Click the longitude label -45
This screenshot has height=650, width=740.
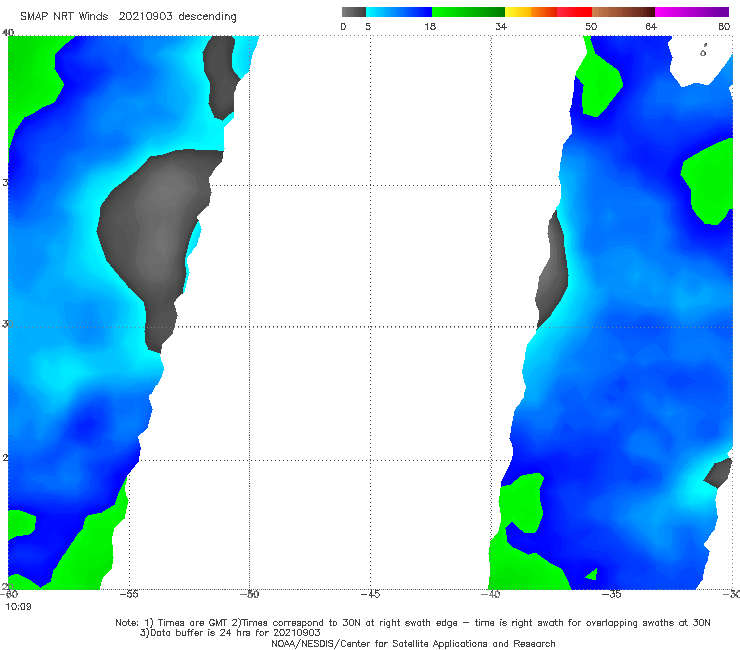(x=370, y=594)
